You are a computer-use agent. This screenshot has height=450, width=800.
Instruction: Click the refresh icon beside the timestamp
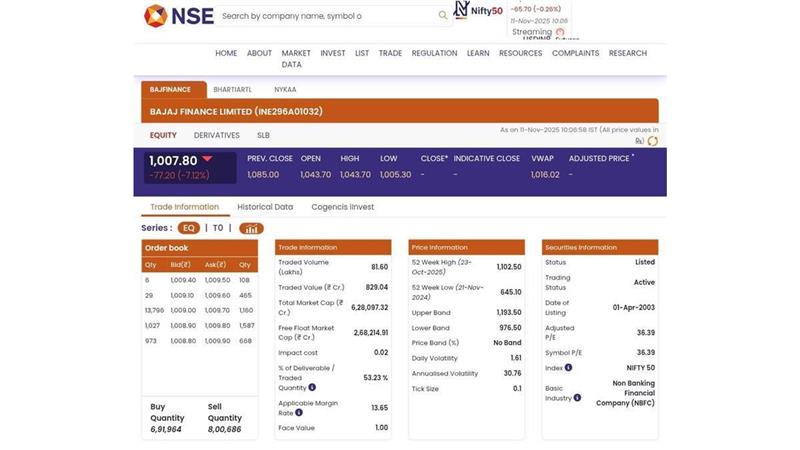[x=653, y=141]
